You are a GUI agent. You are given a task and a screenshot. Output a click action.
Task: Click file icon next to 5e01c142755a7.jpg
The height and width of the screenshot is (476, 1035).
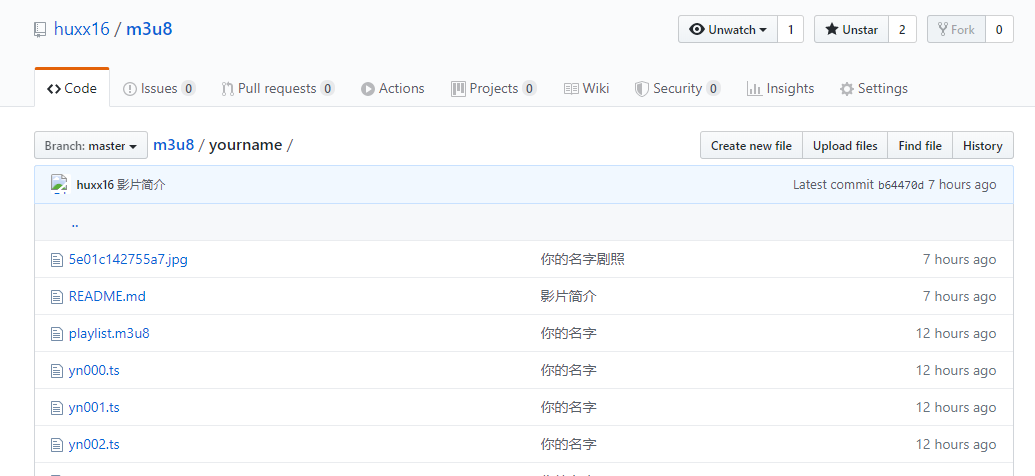(x=57, y=259)
